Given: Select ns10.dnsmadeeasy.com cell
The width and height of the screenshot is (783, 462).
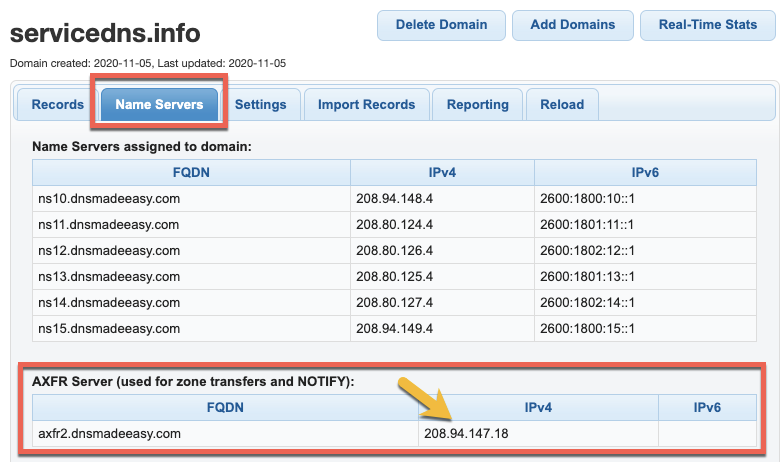Looking at the screenshot, I should click(191, 199).
